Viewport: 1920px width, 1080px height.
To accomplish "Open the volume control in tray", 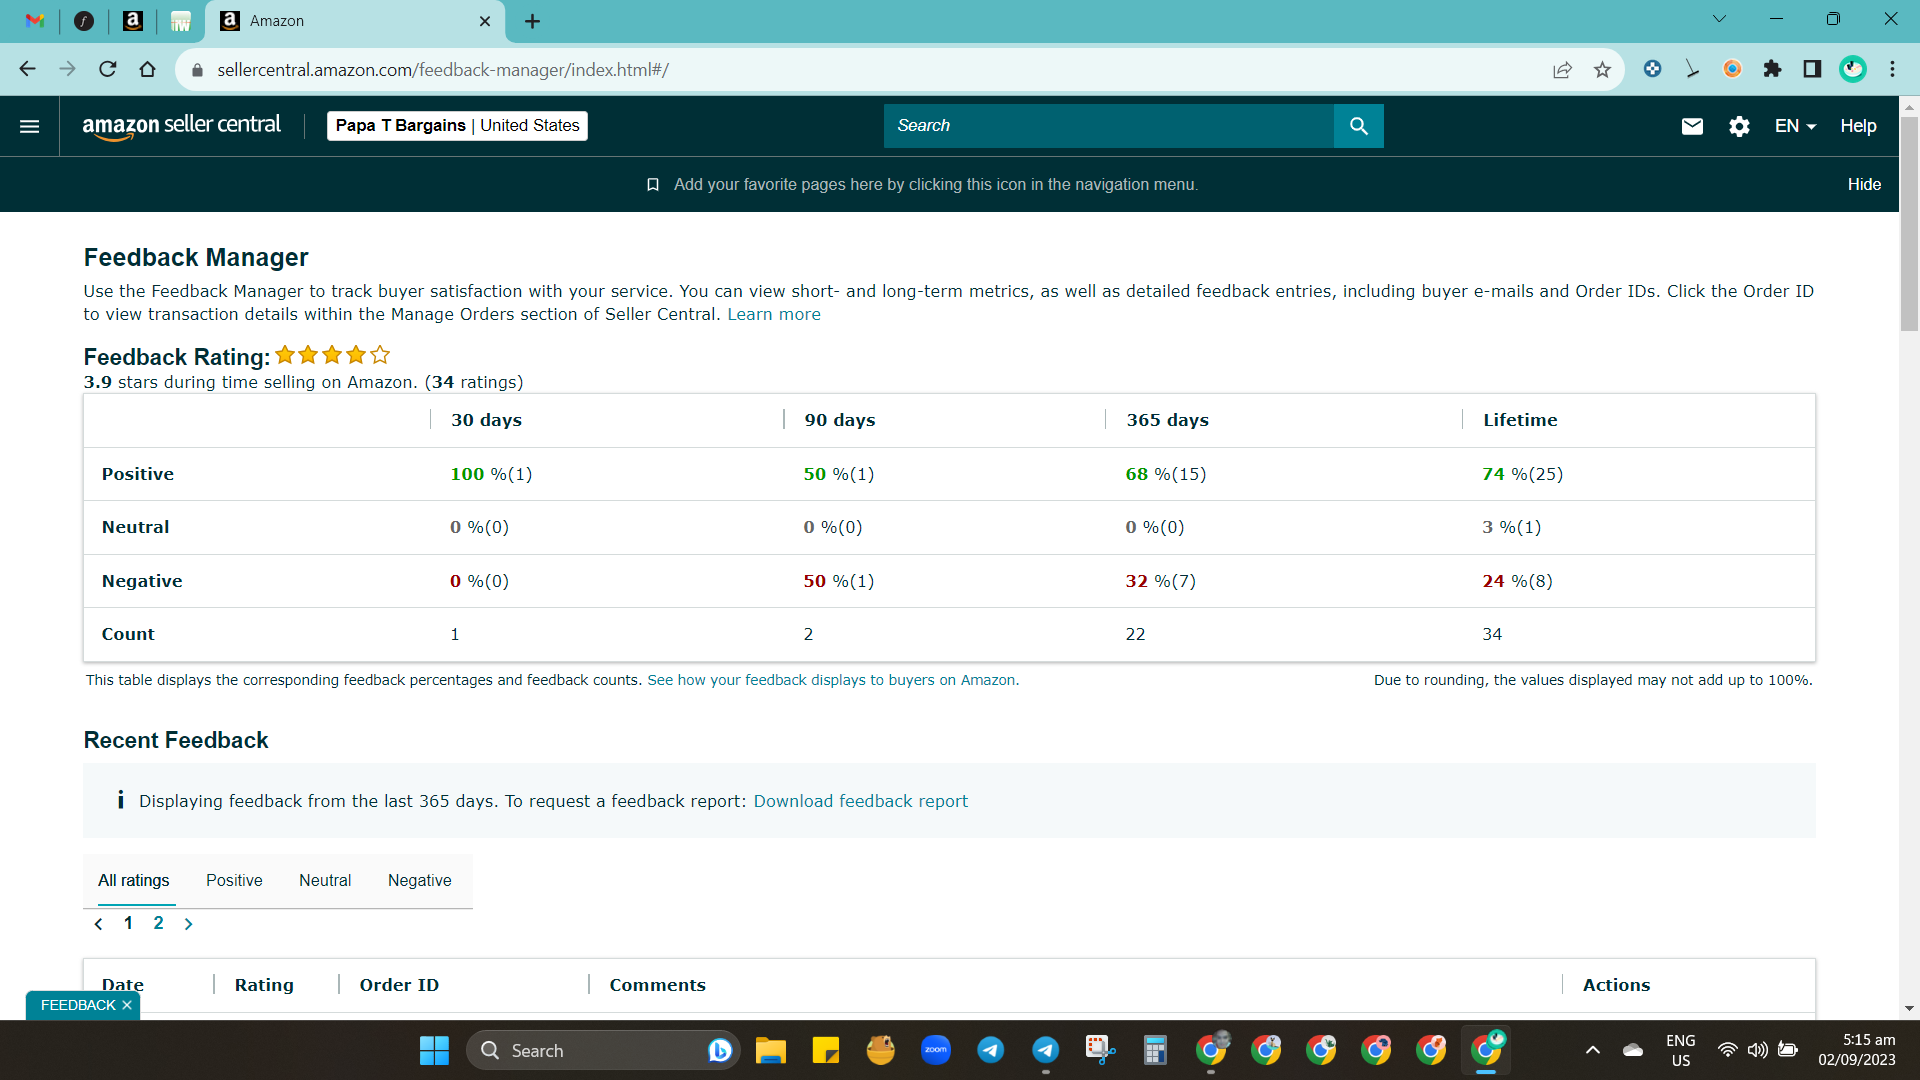I will click(x=1757, y=1050).
